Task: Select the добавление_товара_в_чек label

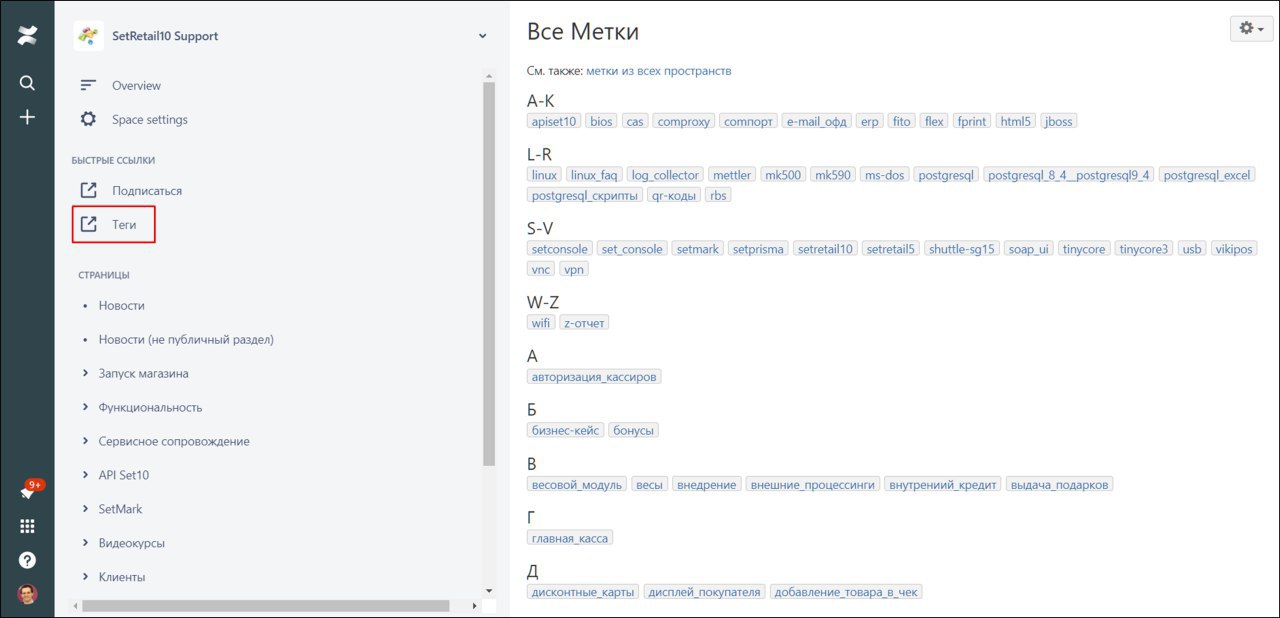Action: (846, 592)
